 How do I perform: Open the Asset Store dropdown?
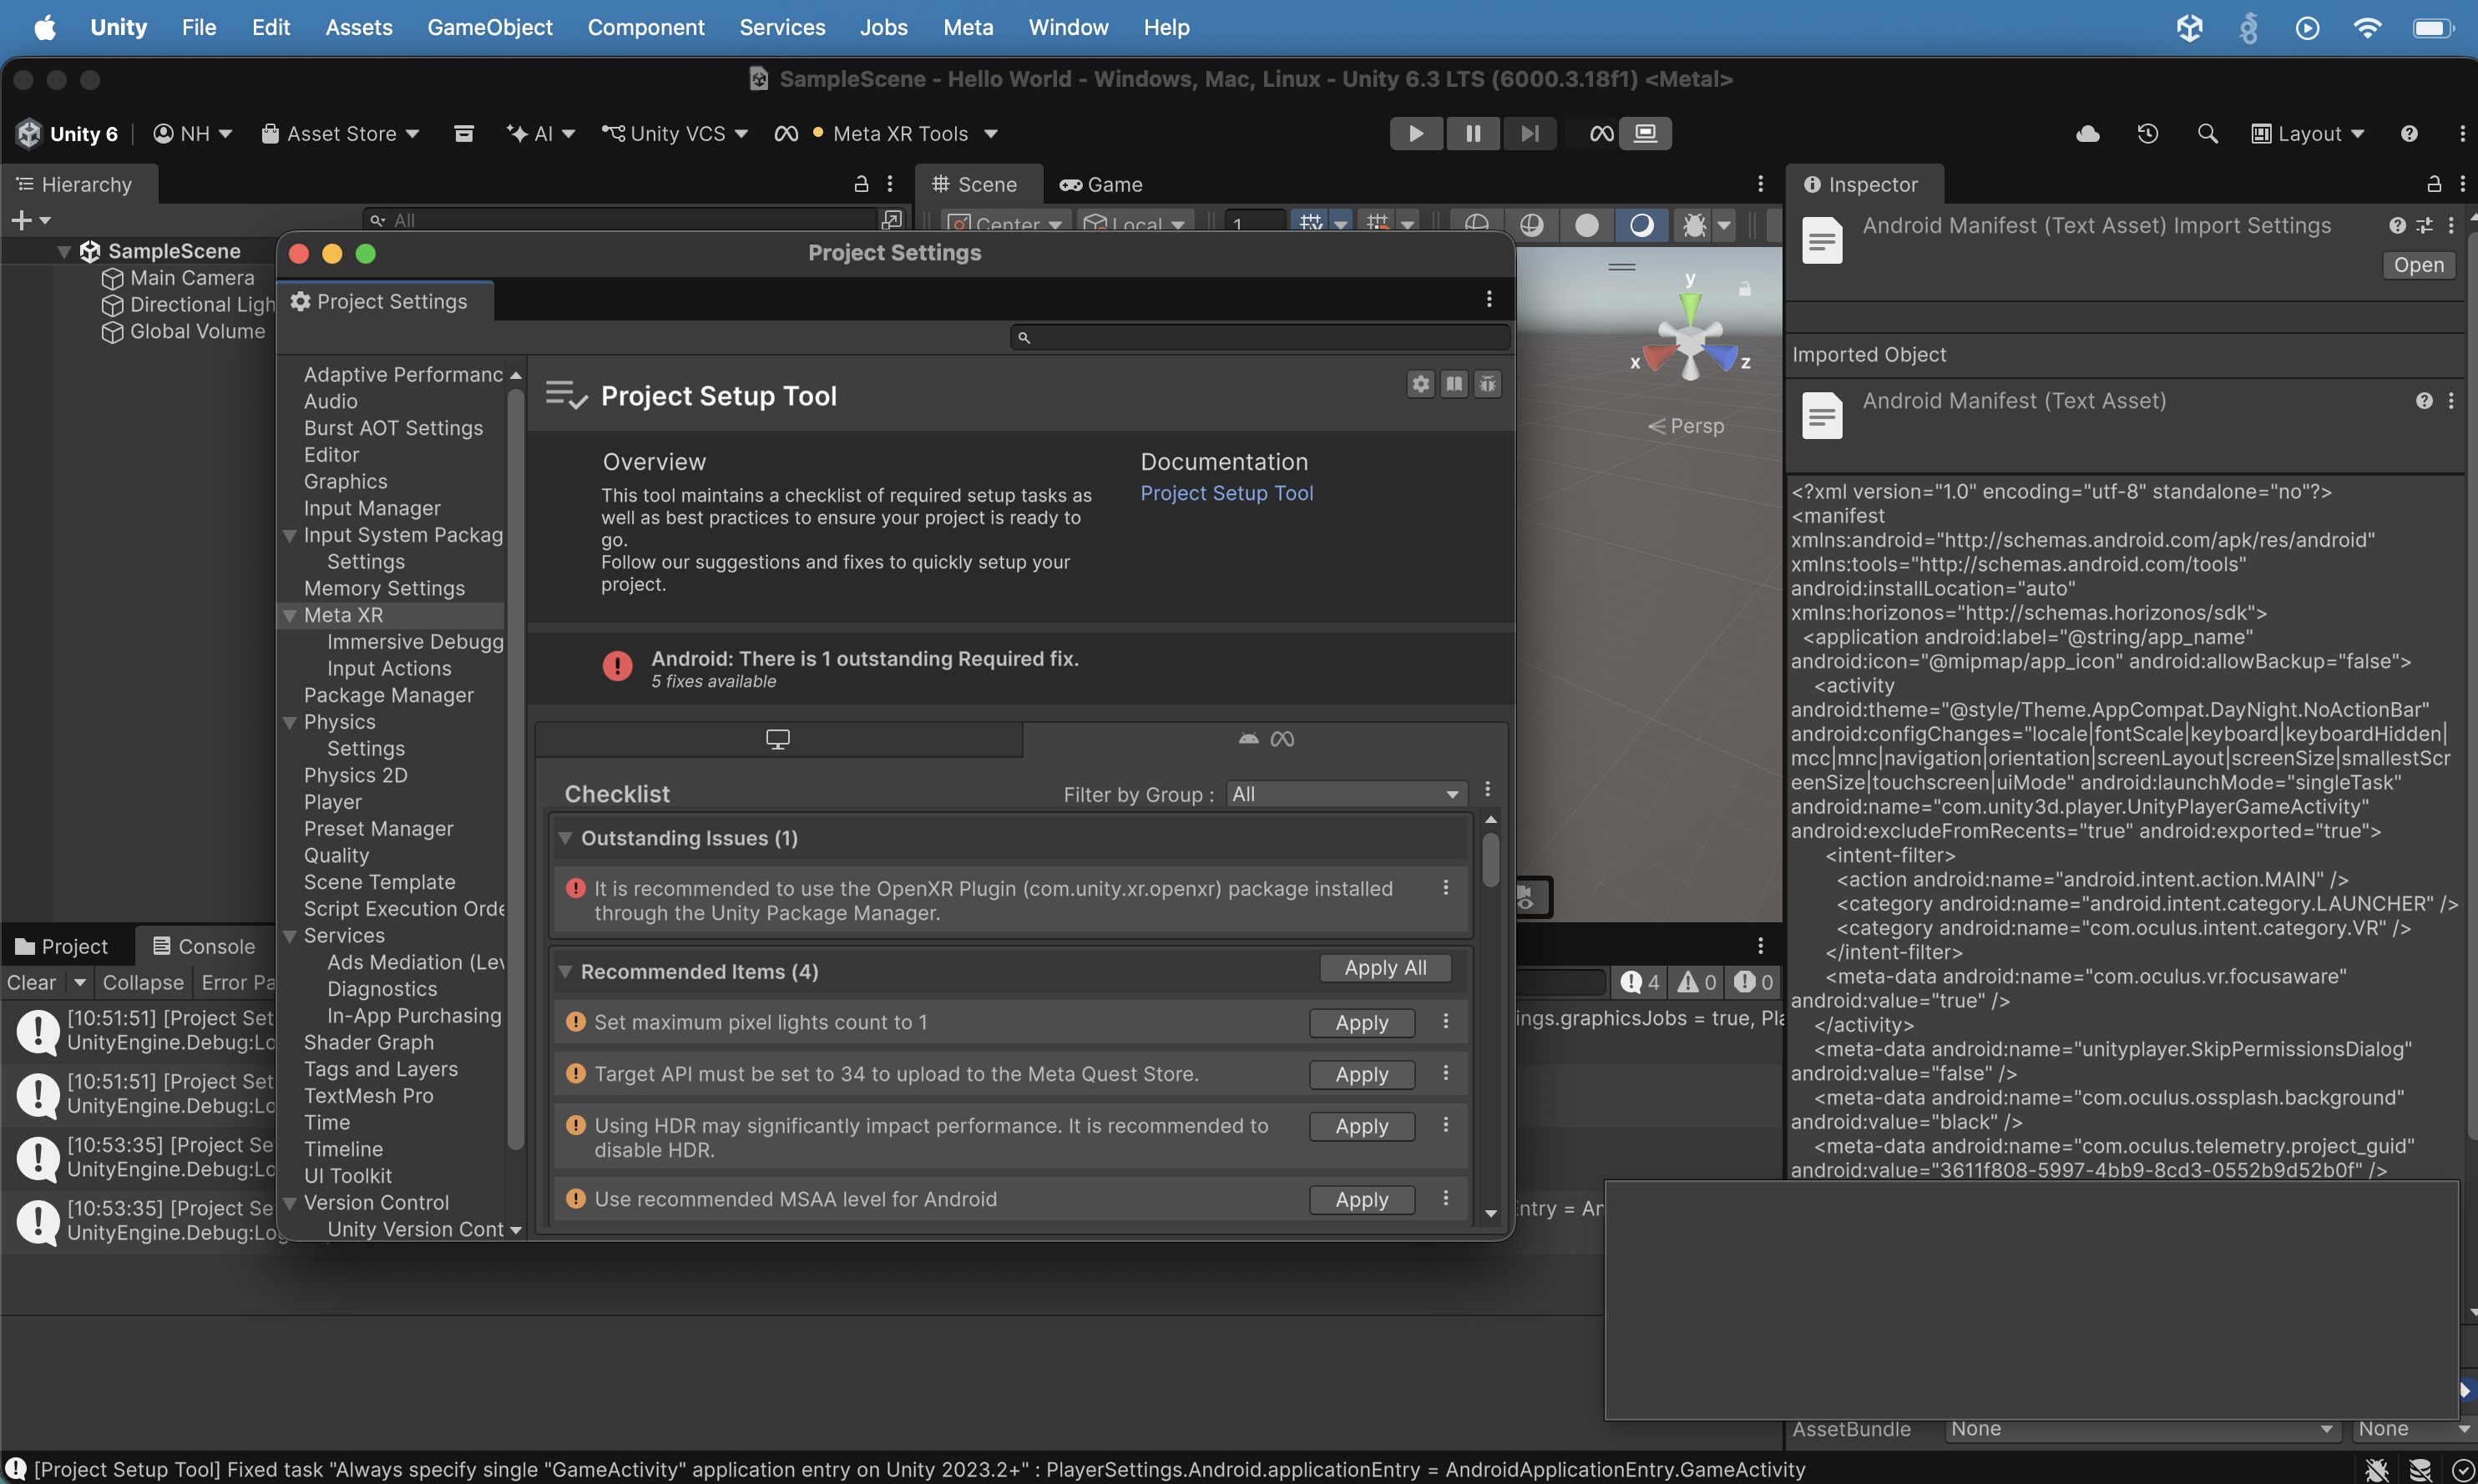340,133
